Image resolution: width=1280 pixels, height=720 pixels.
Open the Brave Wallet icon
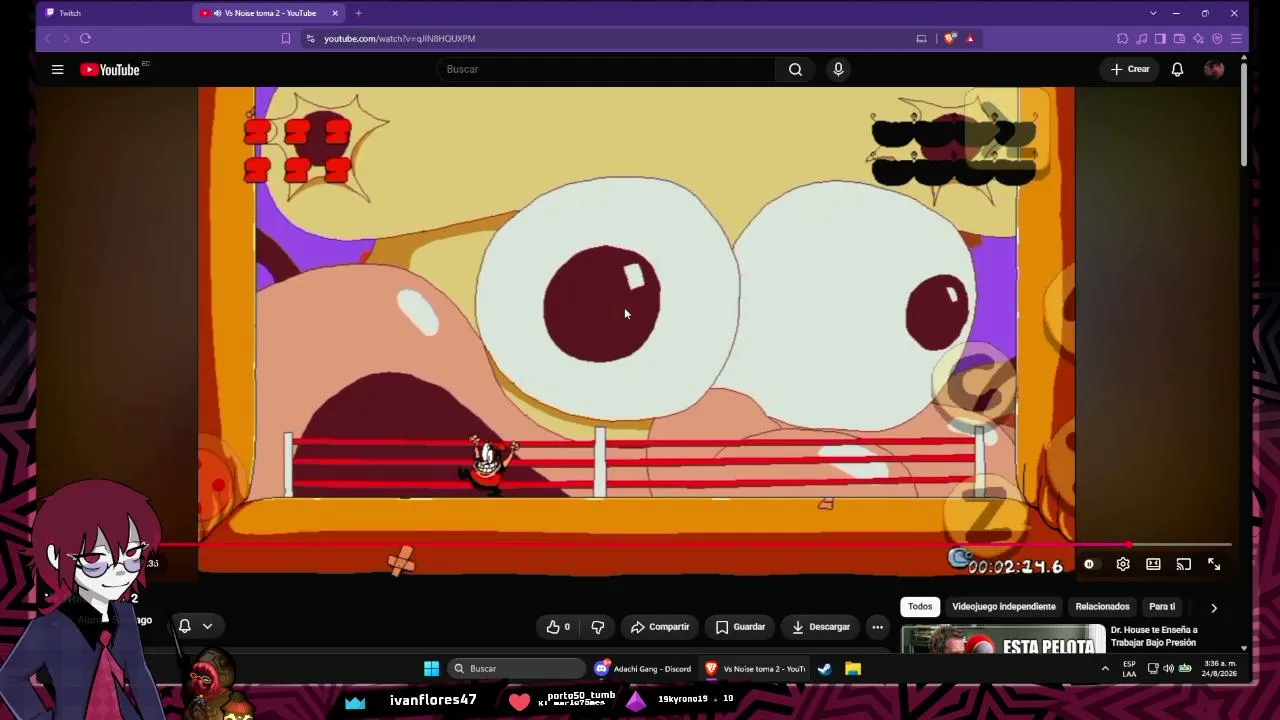click(x=1179, y=38)
